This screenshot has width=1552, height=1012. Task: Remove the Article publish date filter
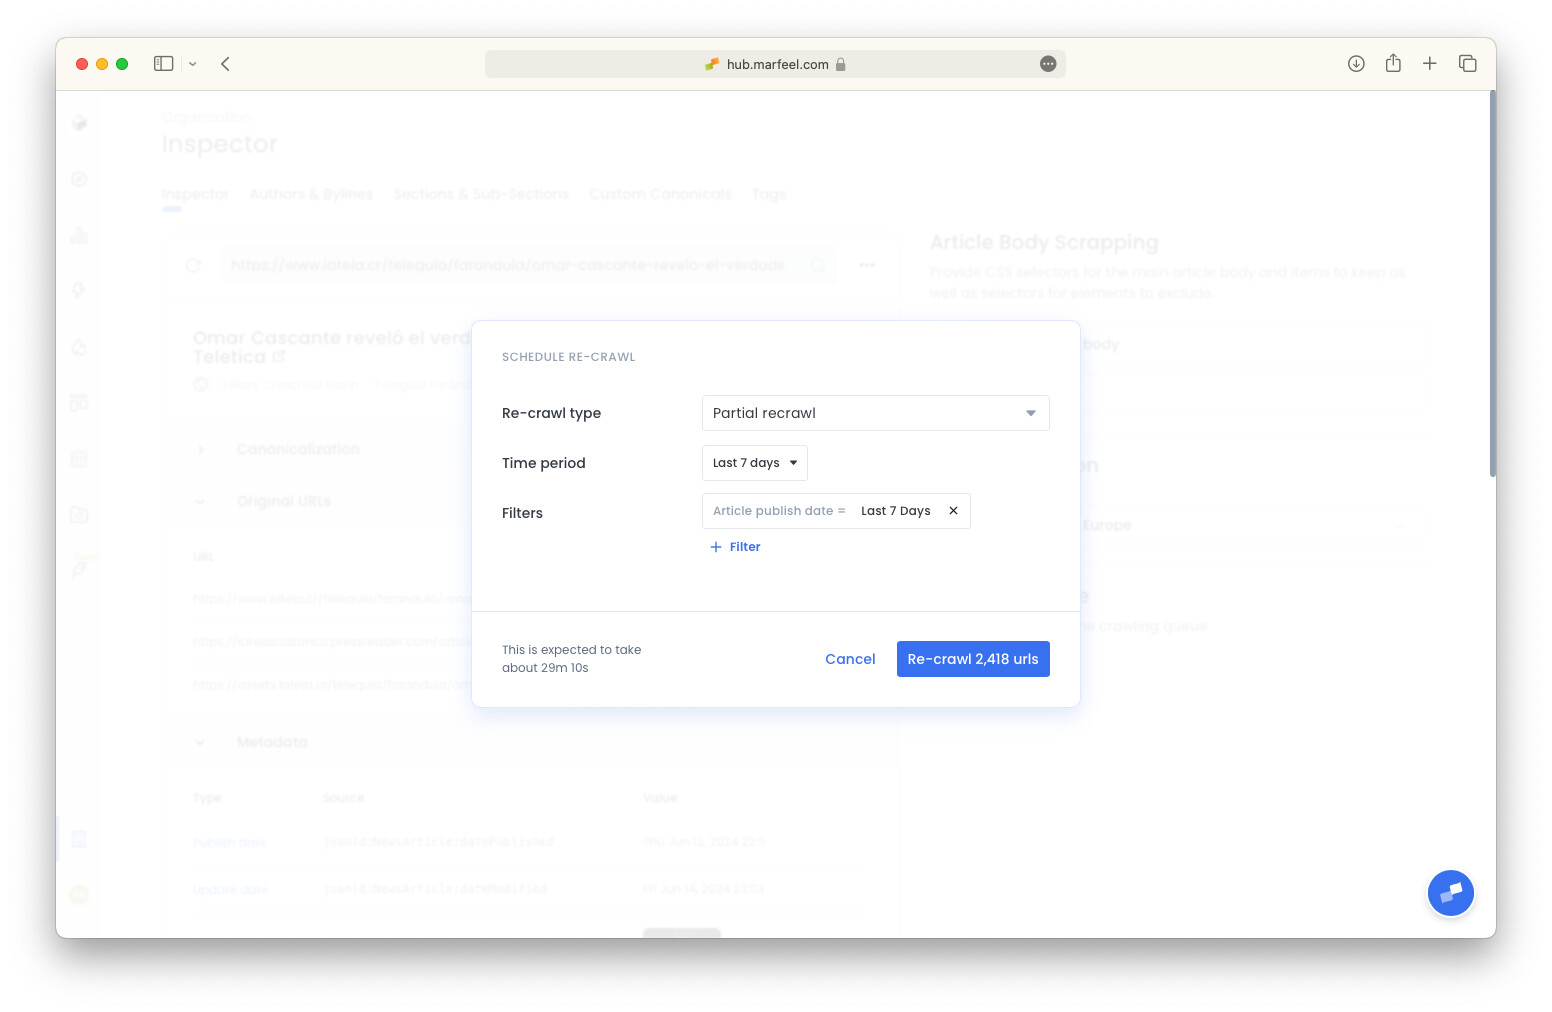pyautogui.click(x=953, y=511)
